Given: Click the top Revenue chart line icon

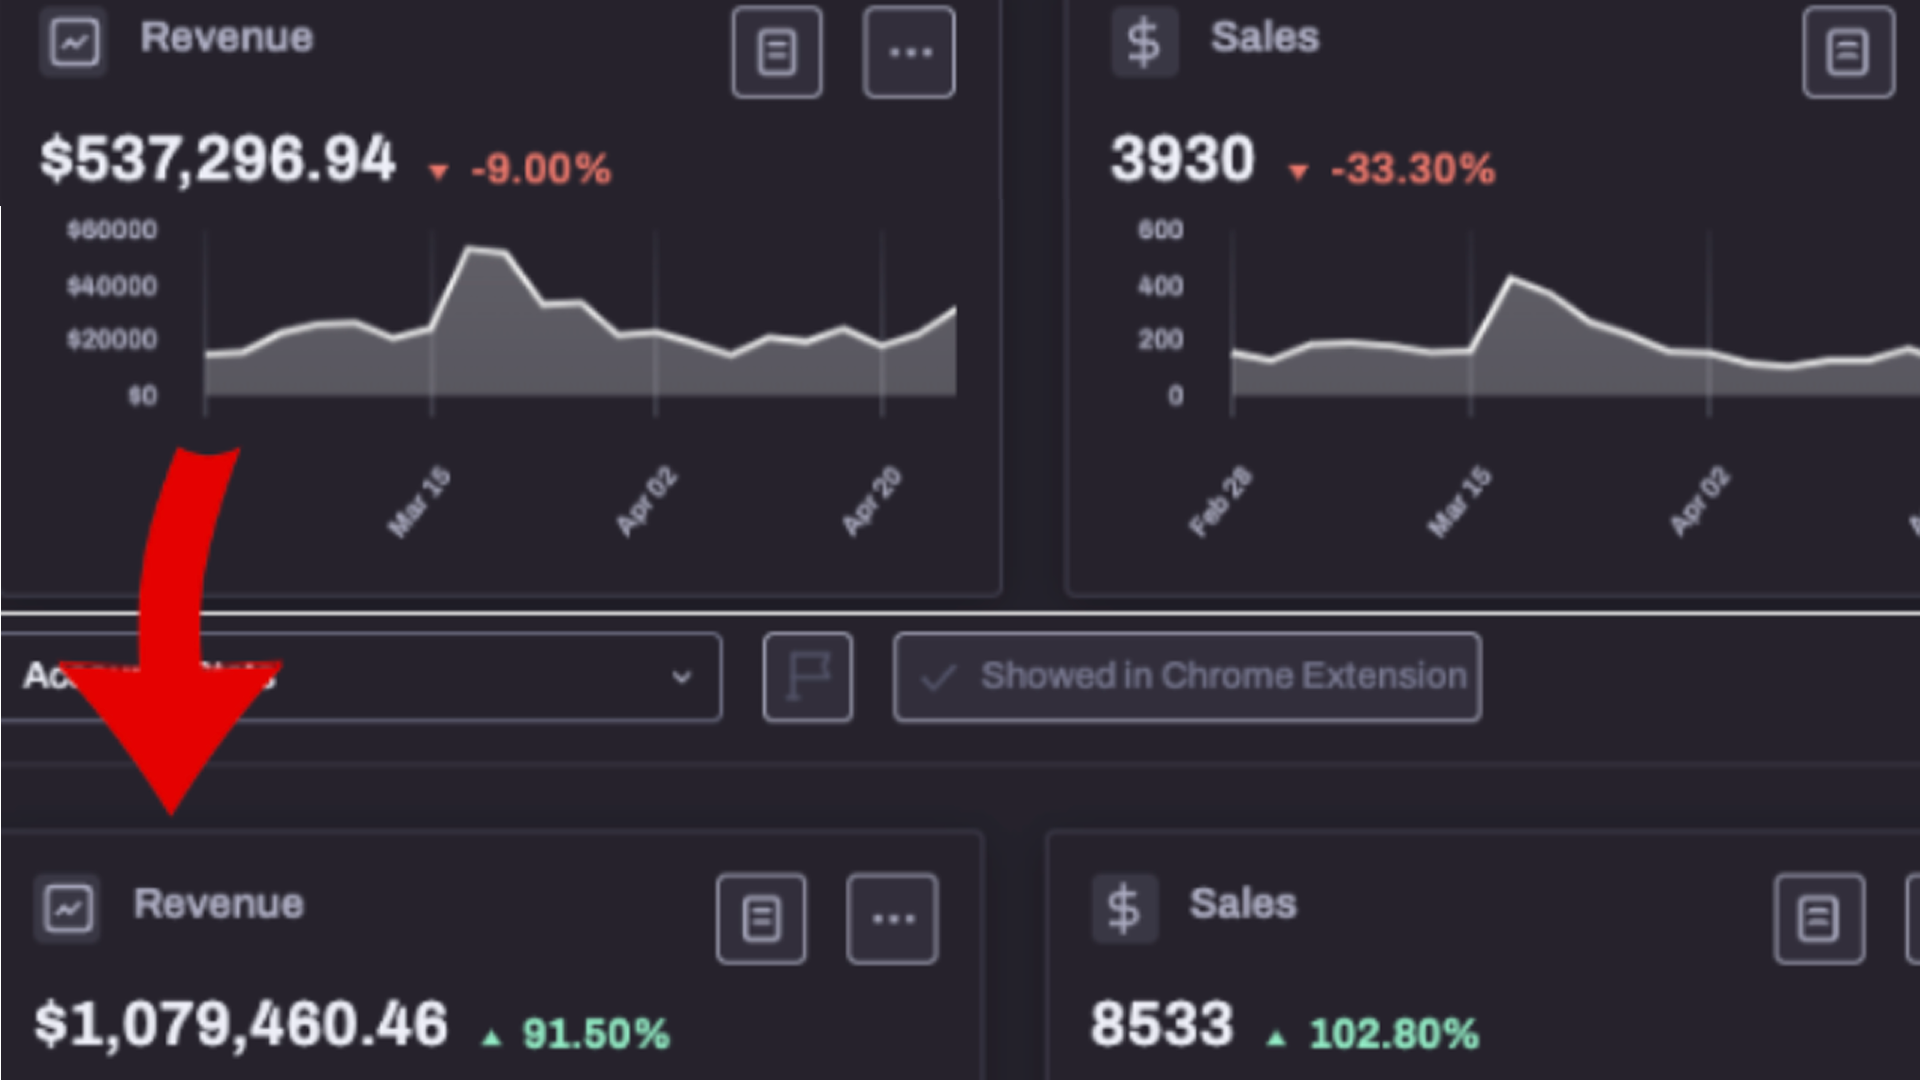Looking at the screenshot, I should (74, 42).
